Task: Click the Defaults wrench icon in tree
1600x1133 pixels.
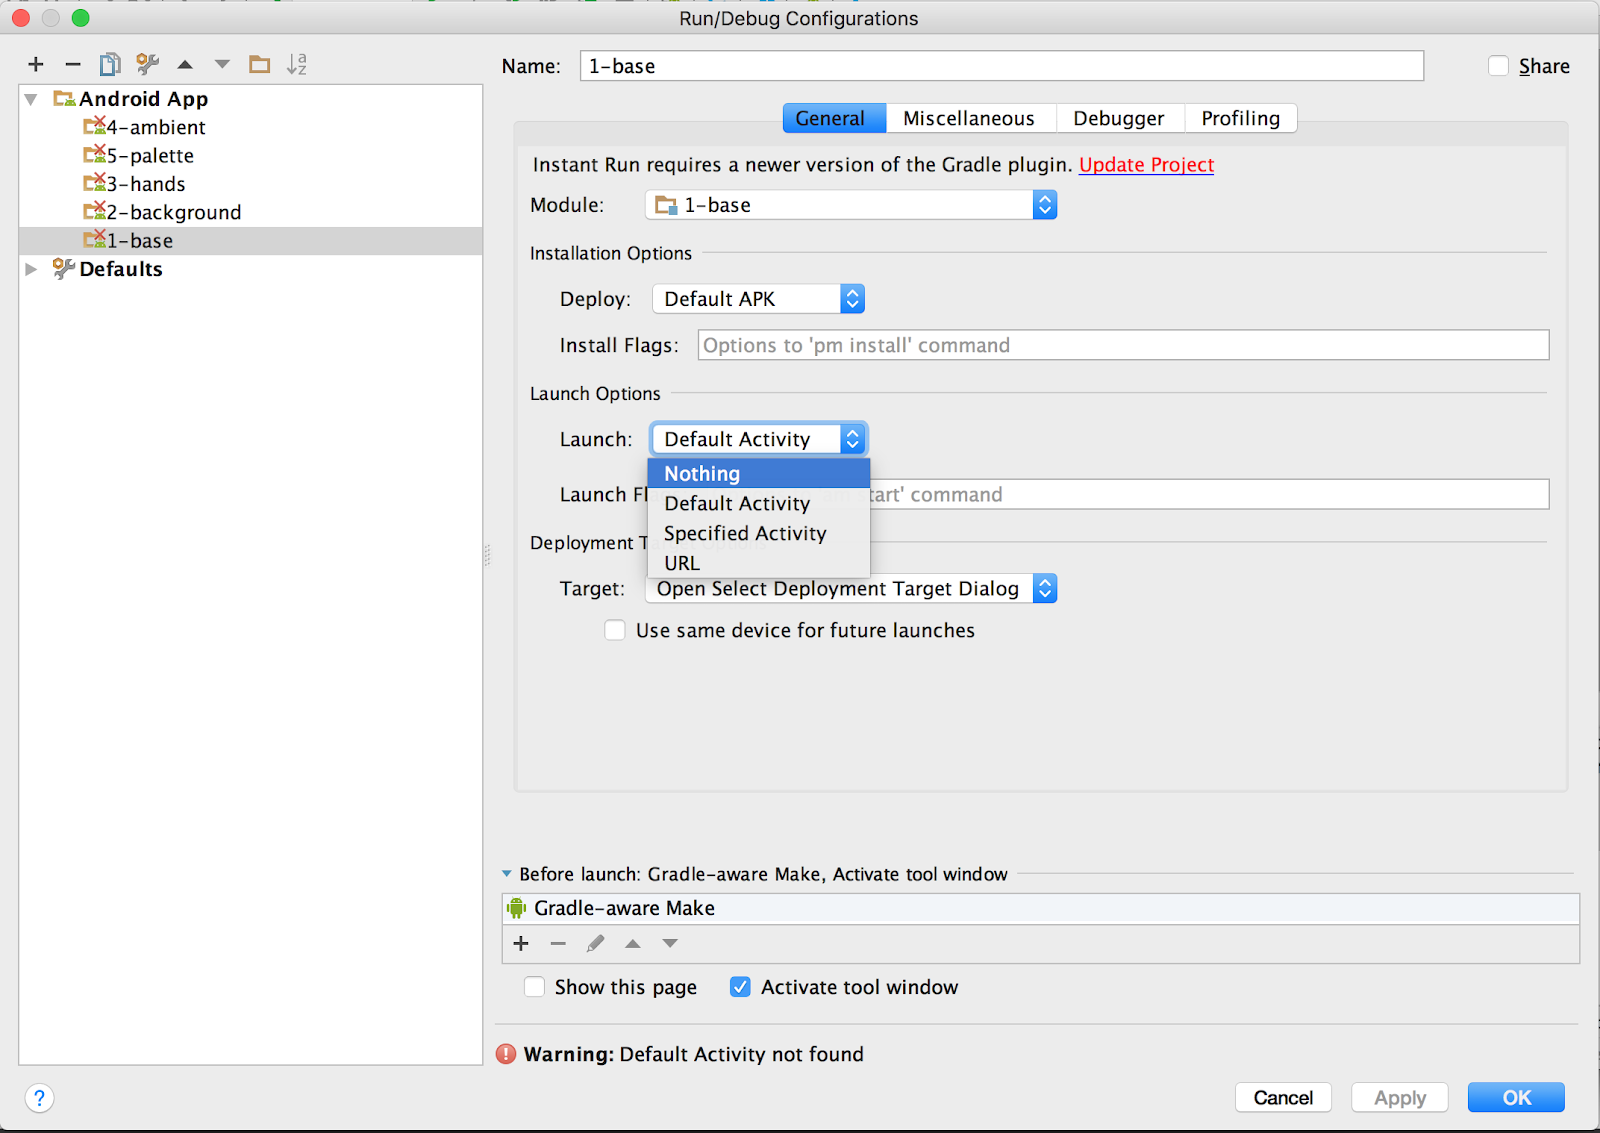Action: (x=64, y=268)
